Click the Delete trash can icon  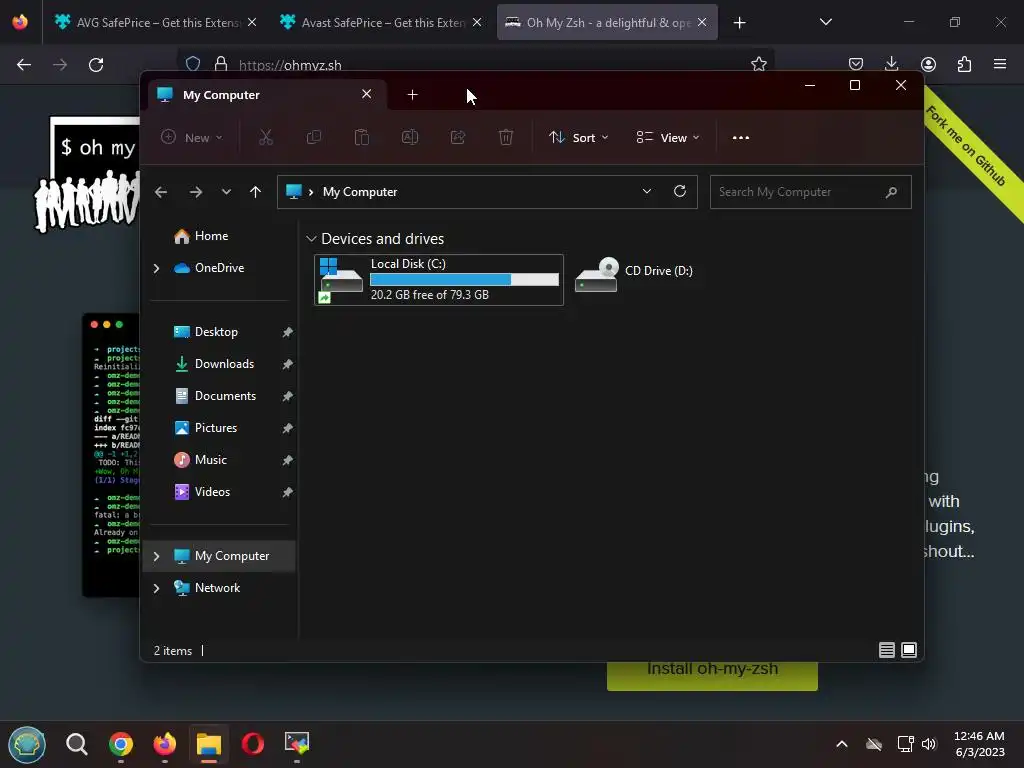(505, 137)
